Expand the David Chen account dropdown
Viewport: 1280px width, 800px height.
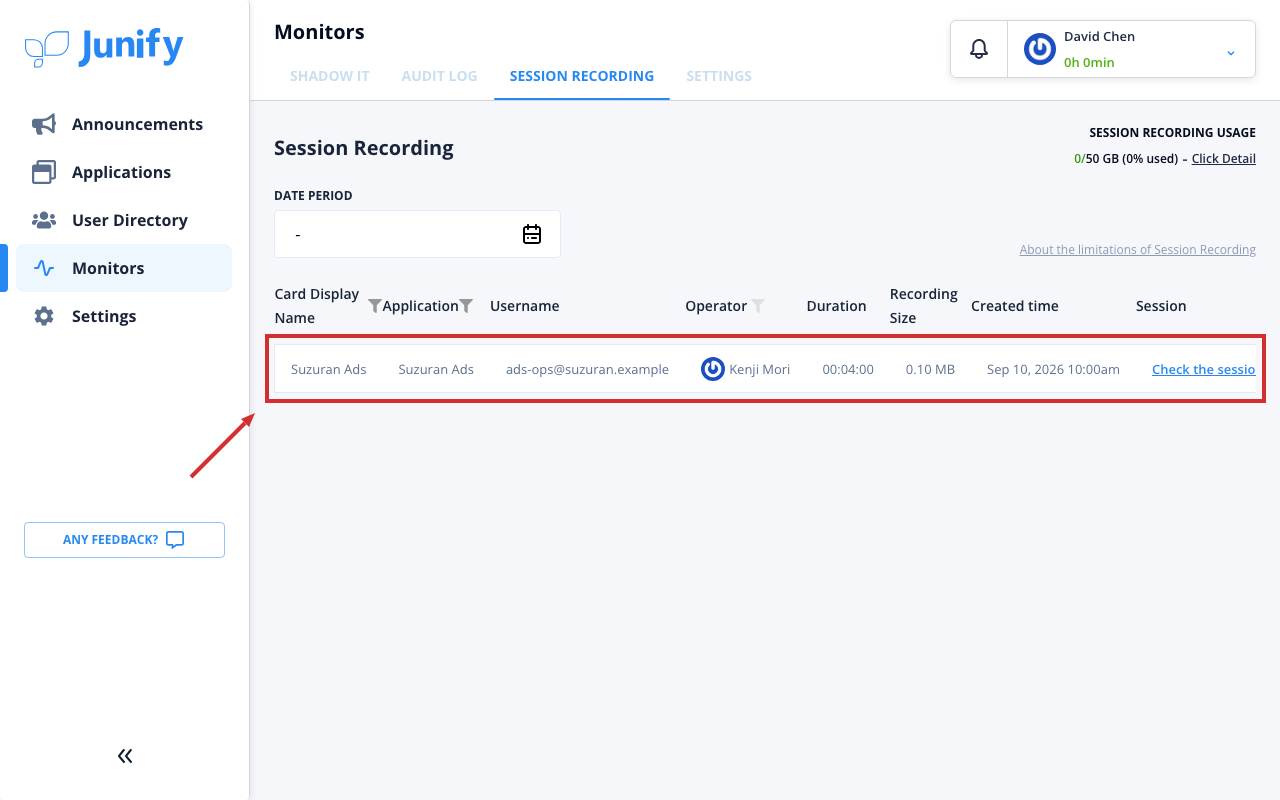(1231, 52)
